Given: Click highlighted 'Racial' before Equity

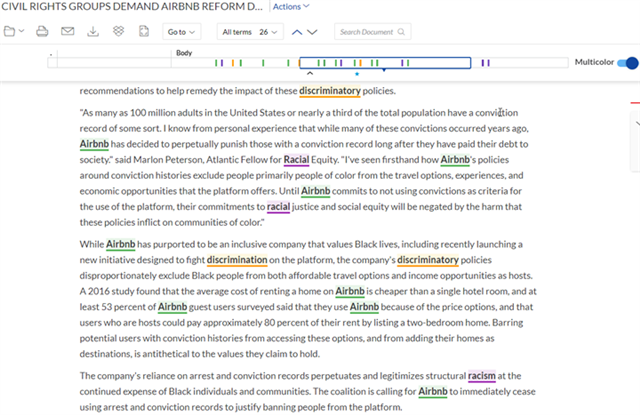Looking at the screenshot, I should click(296, 160).
